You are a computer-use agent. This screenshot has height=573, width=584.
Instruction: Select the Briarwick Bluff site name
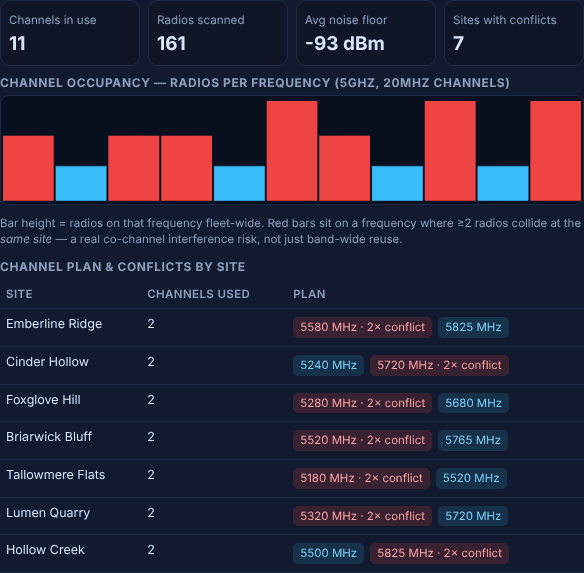49,437
